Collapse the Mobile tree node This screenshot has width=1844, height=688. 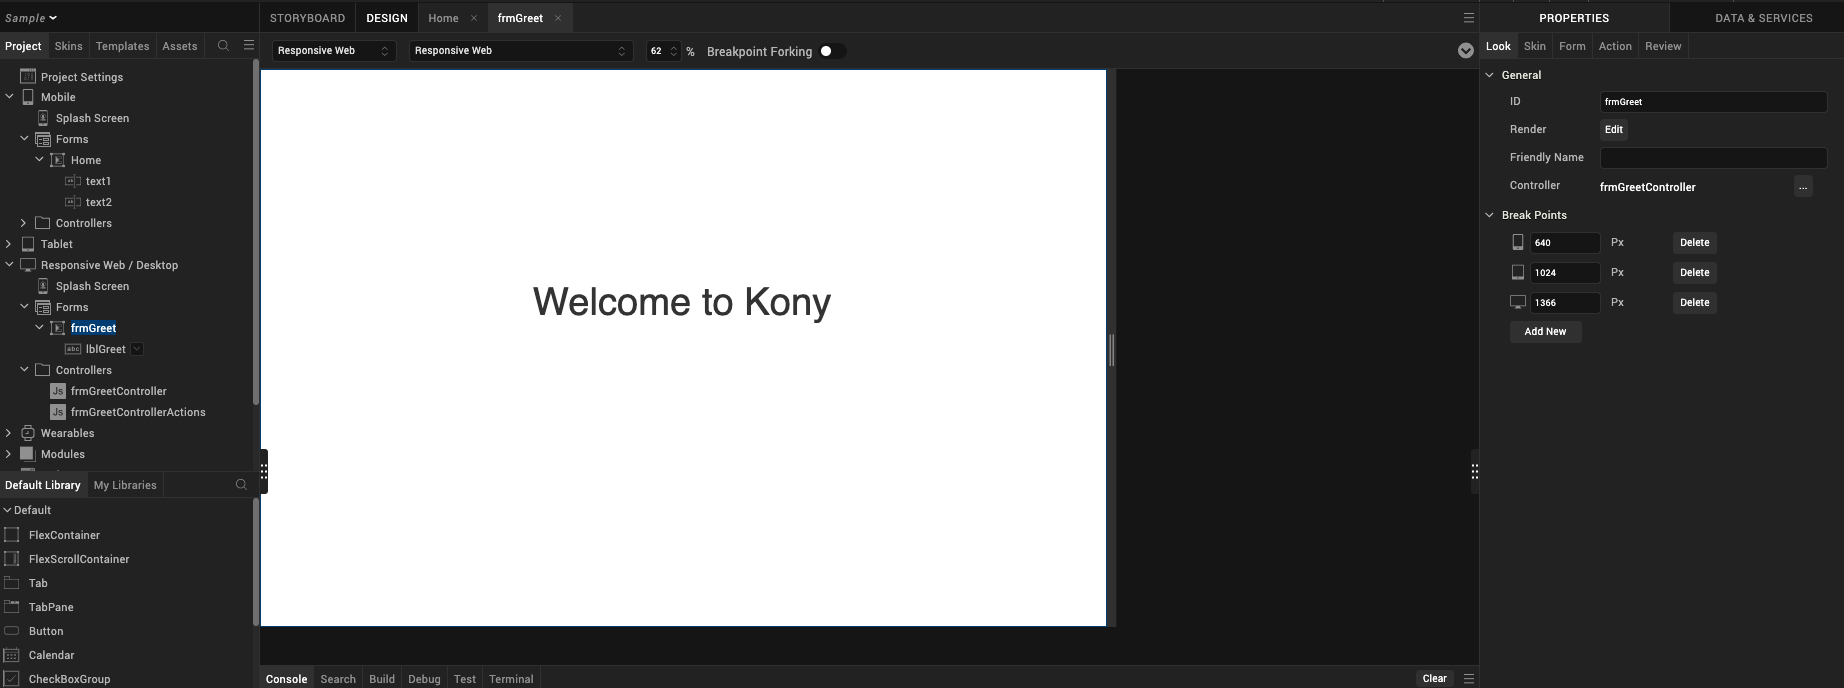pyautogui.click(x=9, y=97)
